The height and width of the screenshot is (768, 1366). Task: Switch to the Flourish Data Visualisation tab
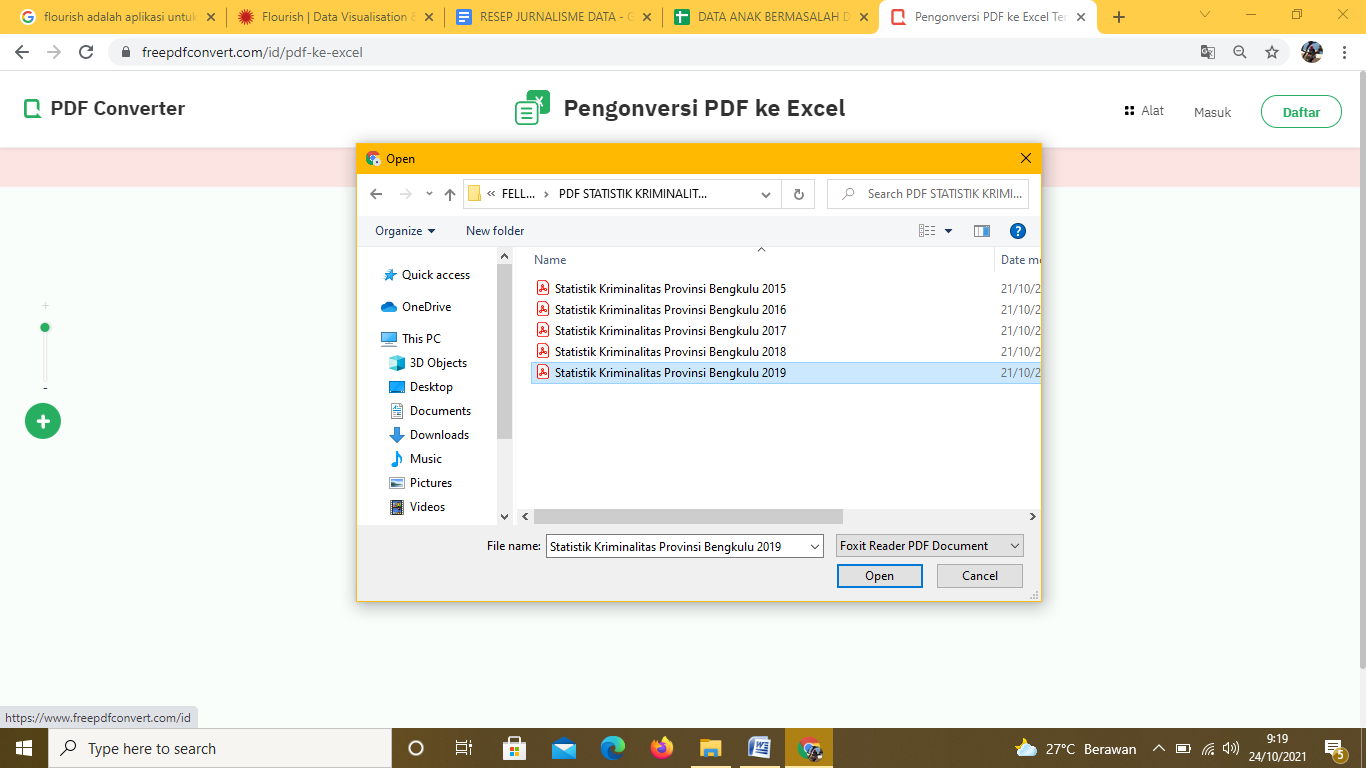333,17
